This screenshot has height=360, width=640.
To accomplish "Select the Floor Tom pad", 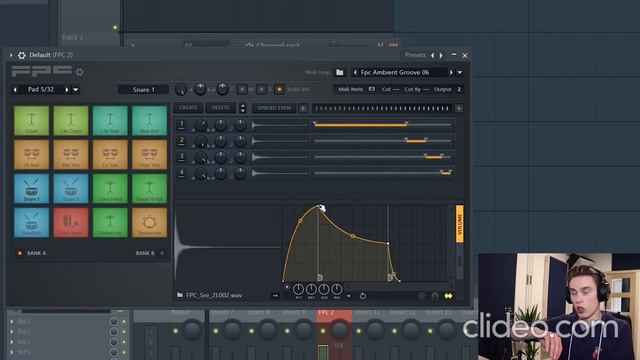I will (149, 155).
